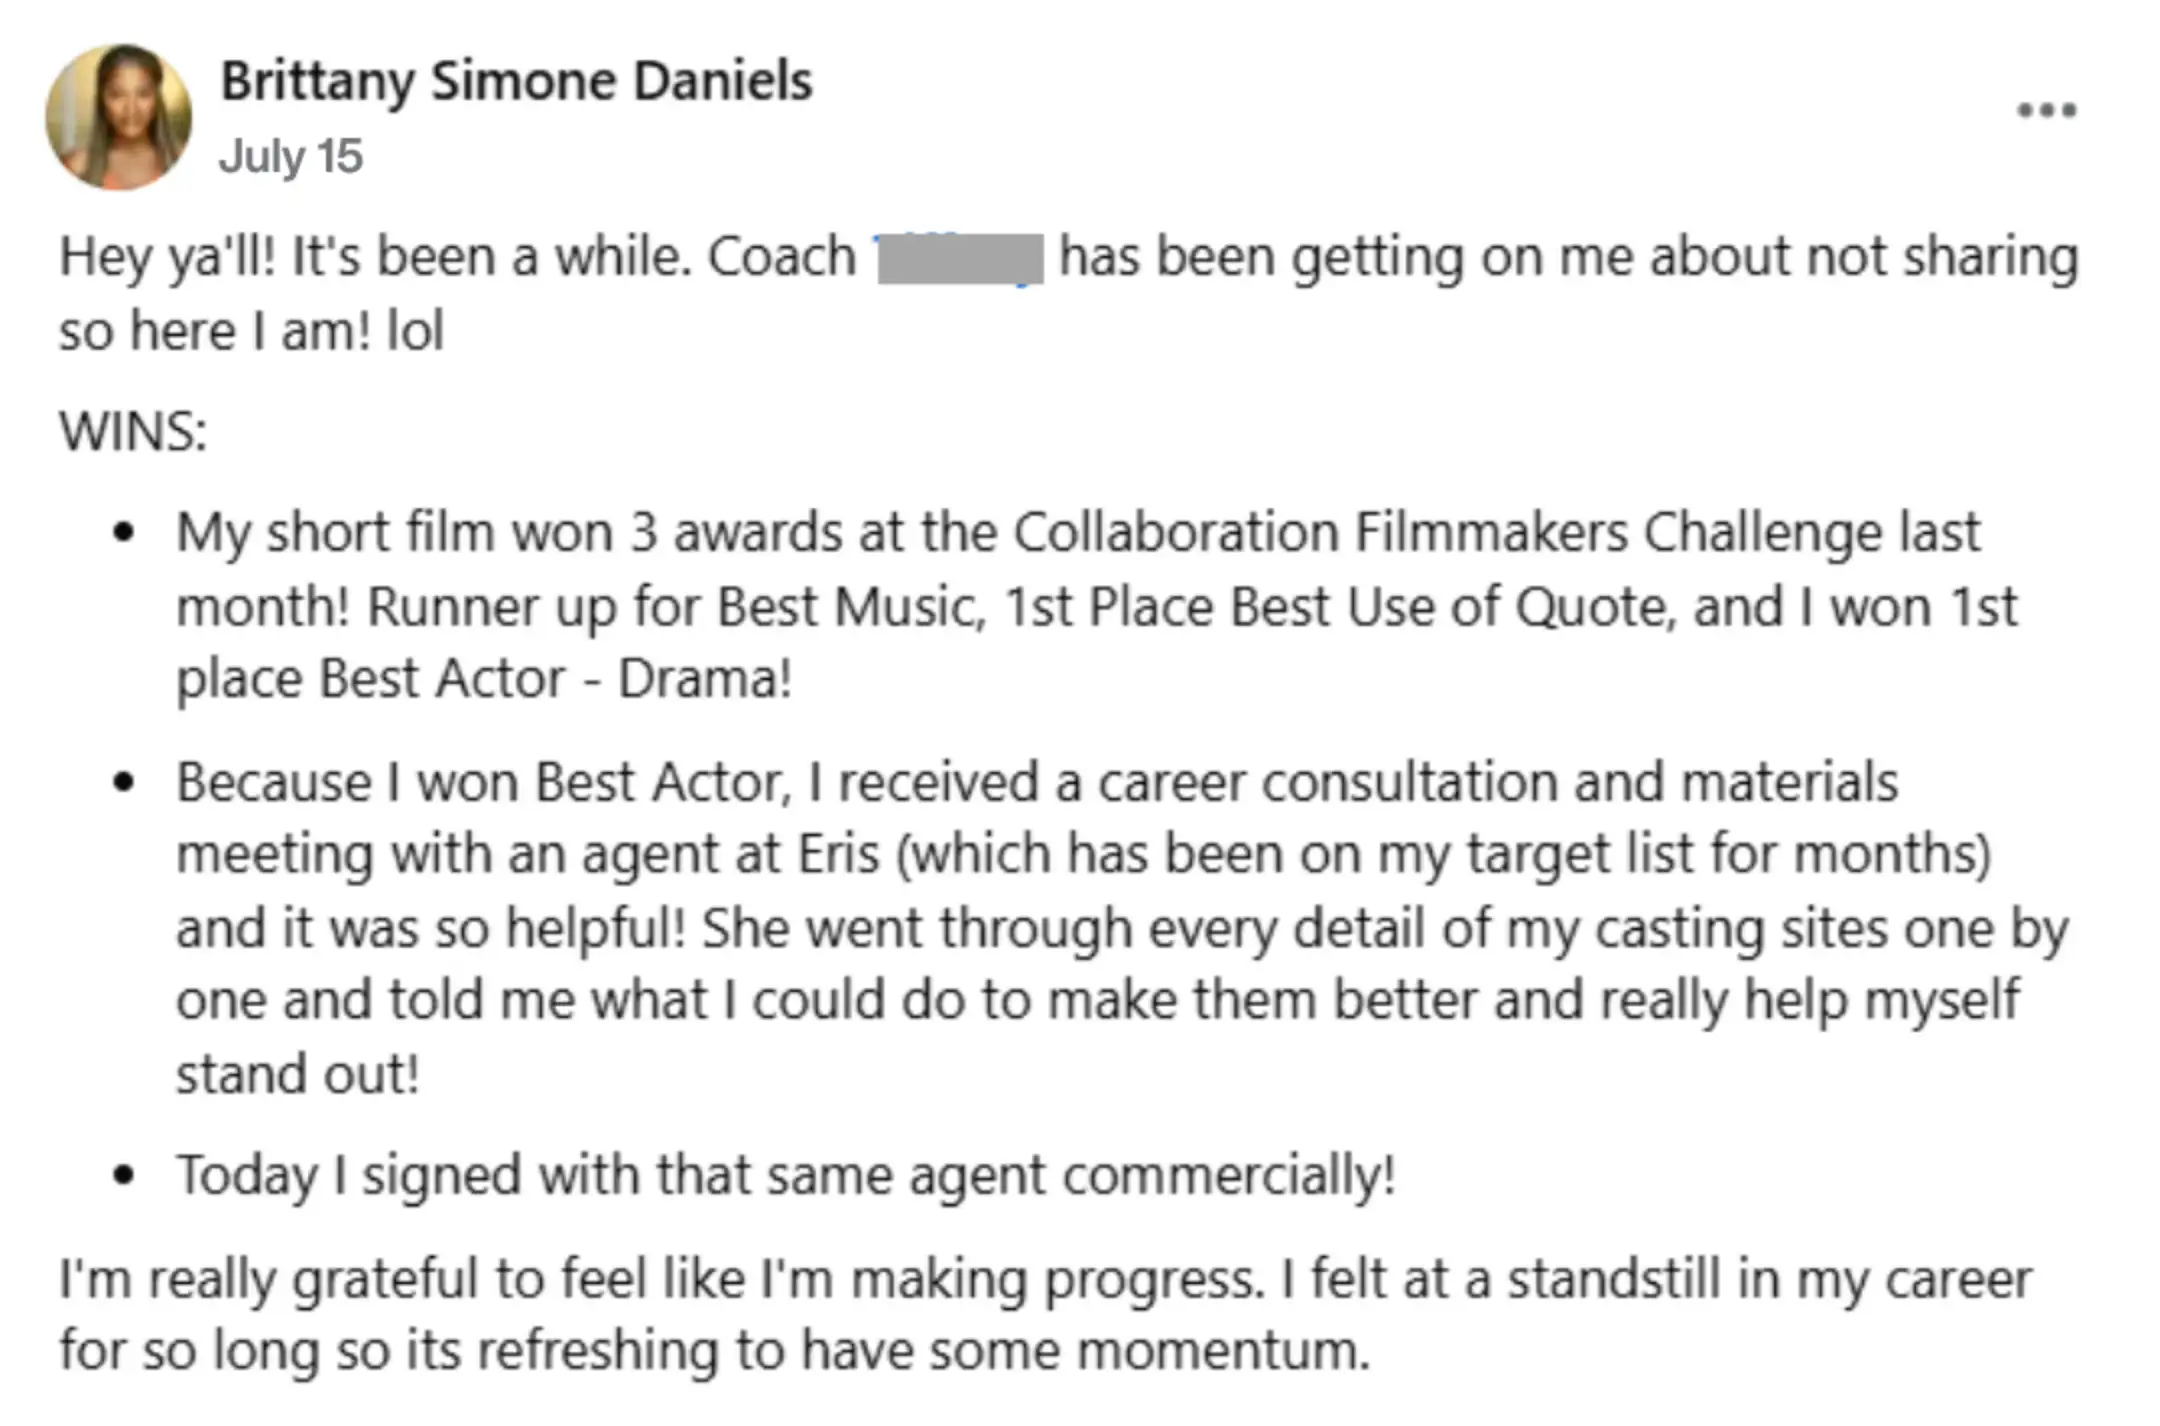The height and width of the screenshot is (1426, 2160).
Task: Click the greyed-out tagged coach name
Action: [x=960, y=259]
